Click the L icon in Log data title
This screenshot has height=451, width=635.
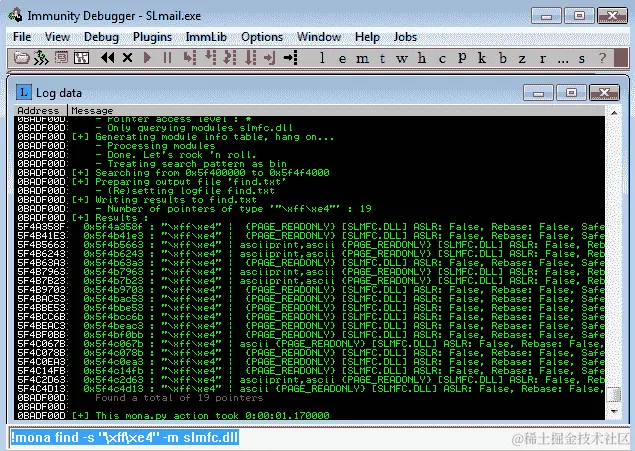(23, 92)
